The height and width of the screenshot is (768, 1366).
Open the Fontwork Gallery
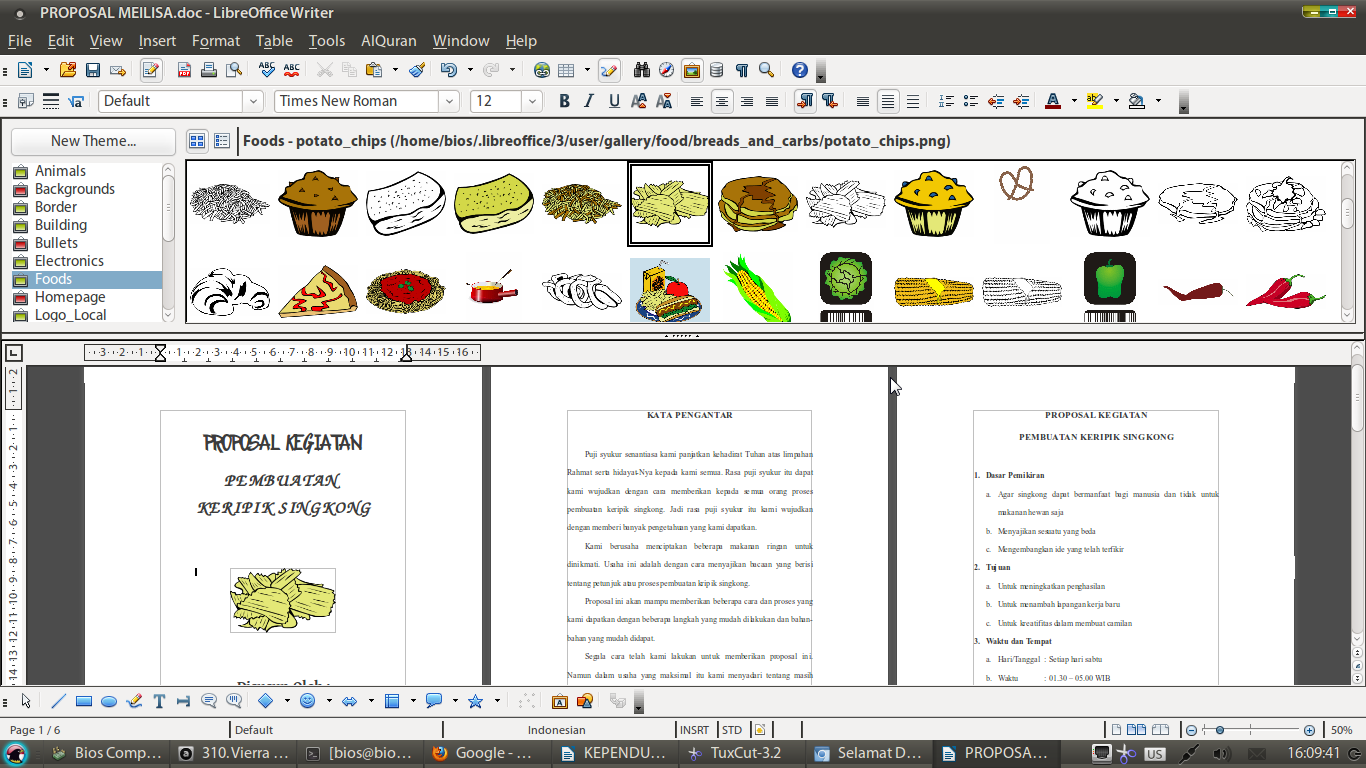tap(559, 701)
